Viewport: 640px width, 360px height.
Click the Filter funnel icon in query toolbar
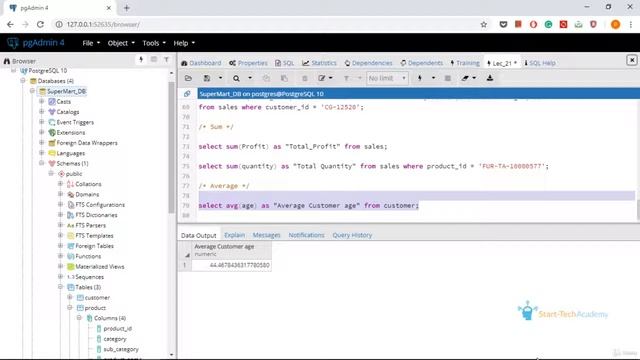(x=346, y=78)
